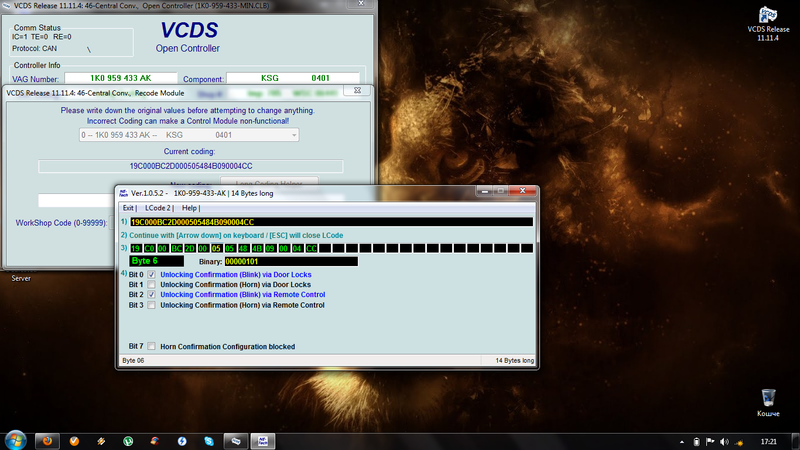Select the green 05 byte cell before 48

[230, 248]
